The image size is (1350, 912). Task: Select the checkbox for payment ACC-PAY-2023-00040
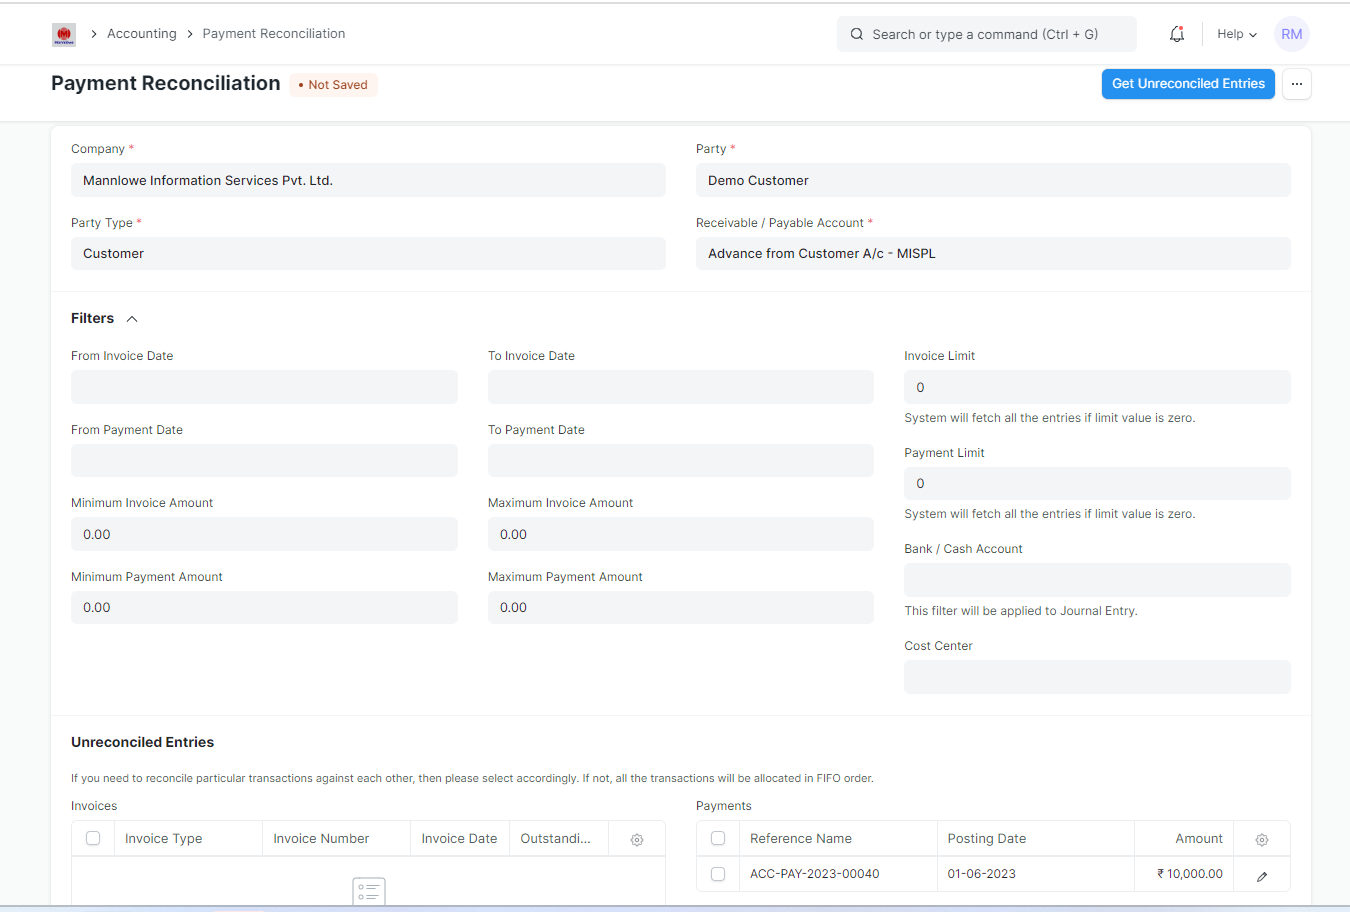718,873
